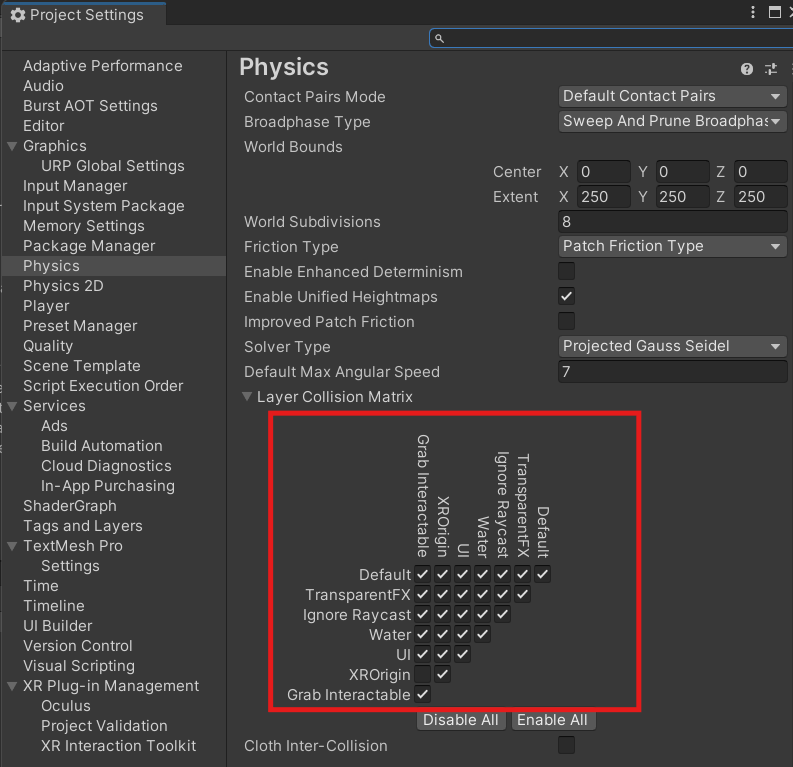Uncheck TransparentFX row TransparentFX column collision
The width and height of the screenshot is (793, 767).
[x=522, y=594]
